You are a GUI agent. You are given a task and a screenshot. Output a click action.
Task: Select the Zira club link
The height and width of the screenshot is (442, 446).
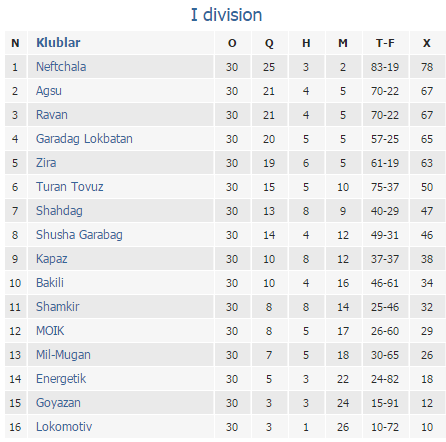tap(46, 163)
